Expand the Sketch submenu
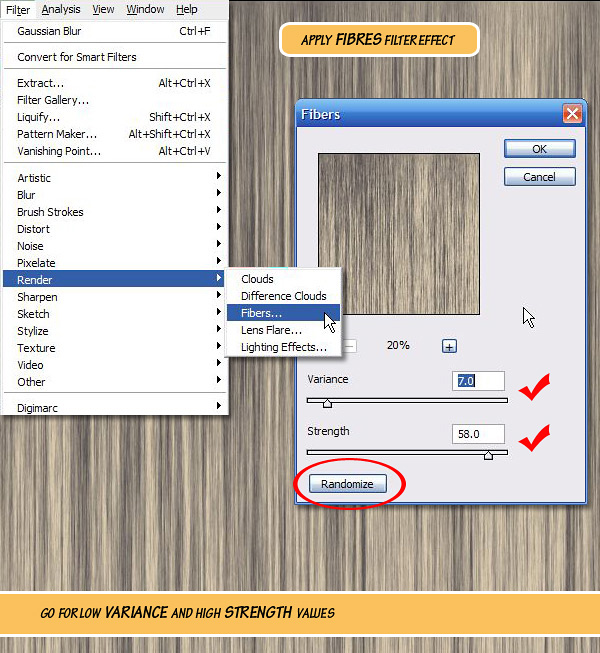 [x=115, y=314]
